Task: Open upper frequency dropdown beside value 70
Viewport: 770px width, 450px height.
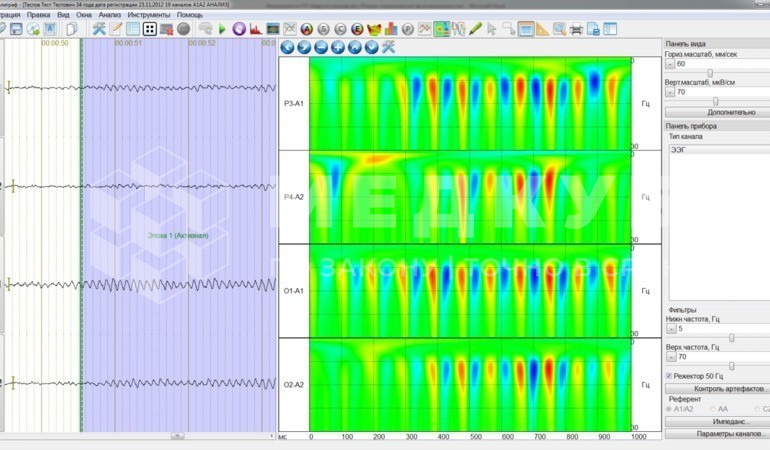Action: [x=671, y=357]
